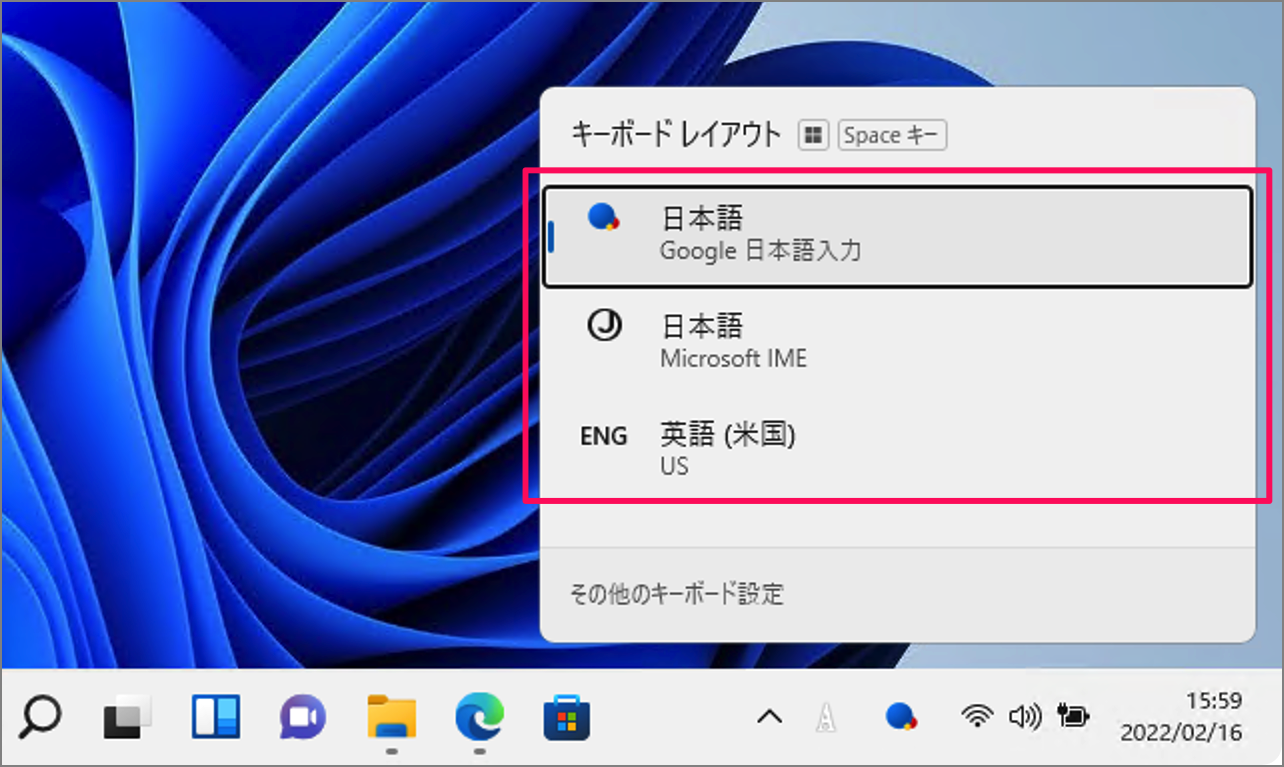The image size is (1284, 767).
Task: Click the Windows Search magnifier icon
Action: coord(40,716)
